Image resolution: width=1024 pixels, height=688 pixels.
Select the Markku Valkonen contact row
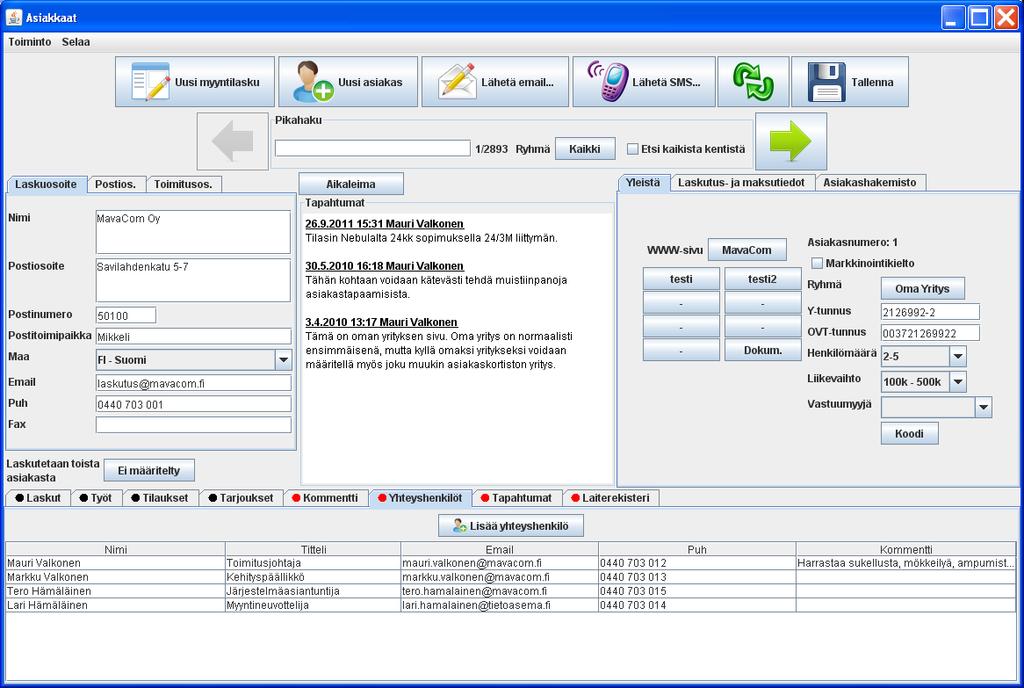click(x=511, y=577)
